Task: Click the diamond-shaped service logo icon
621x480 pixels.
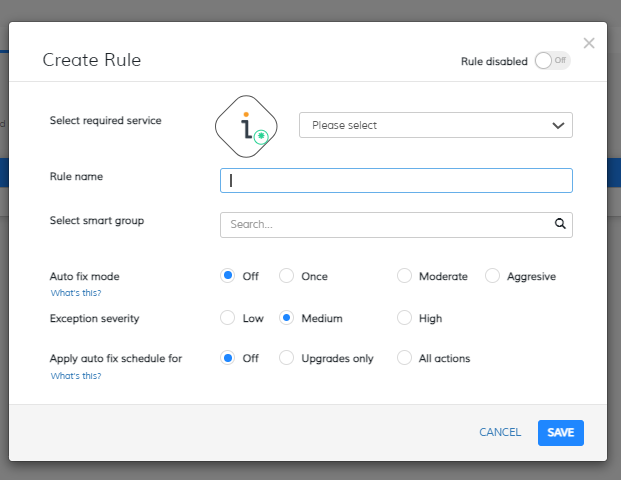Action: (246, 126)
